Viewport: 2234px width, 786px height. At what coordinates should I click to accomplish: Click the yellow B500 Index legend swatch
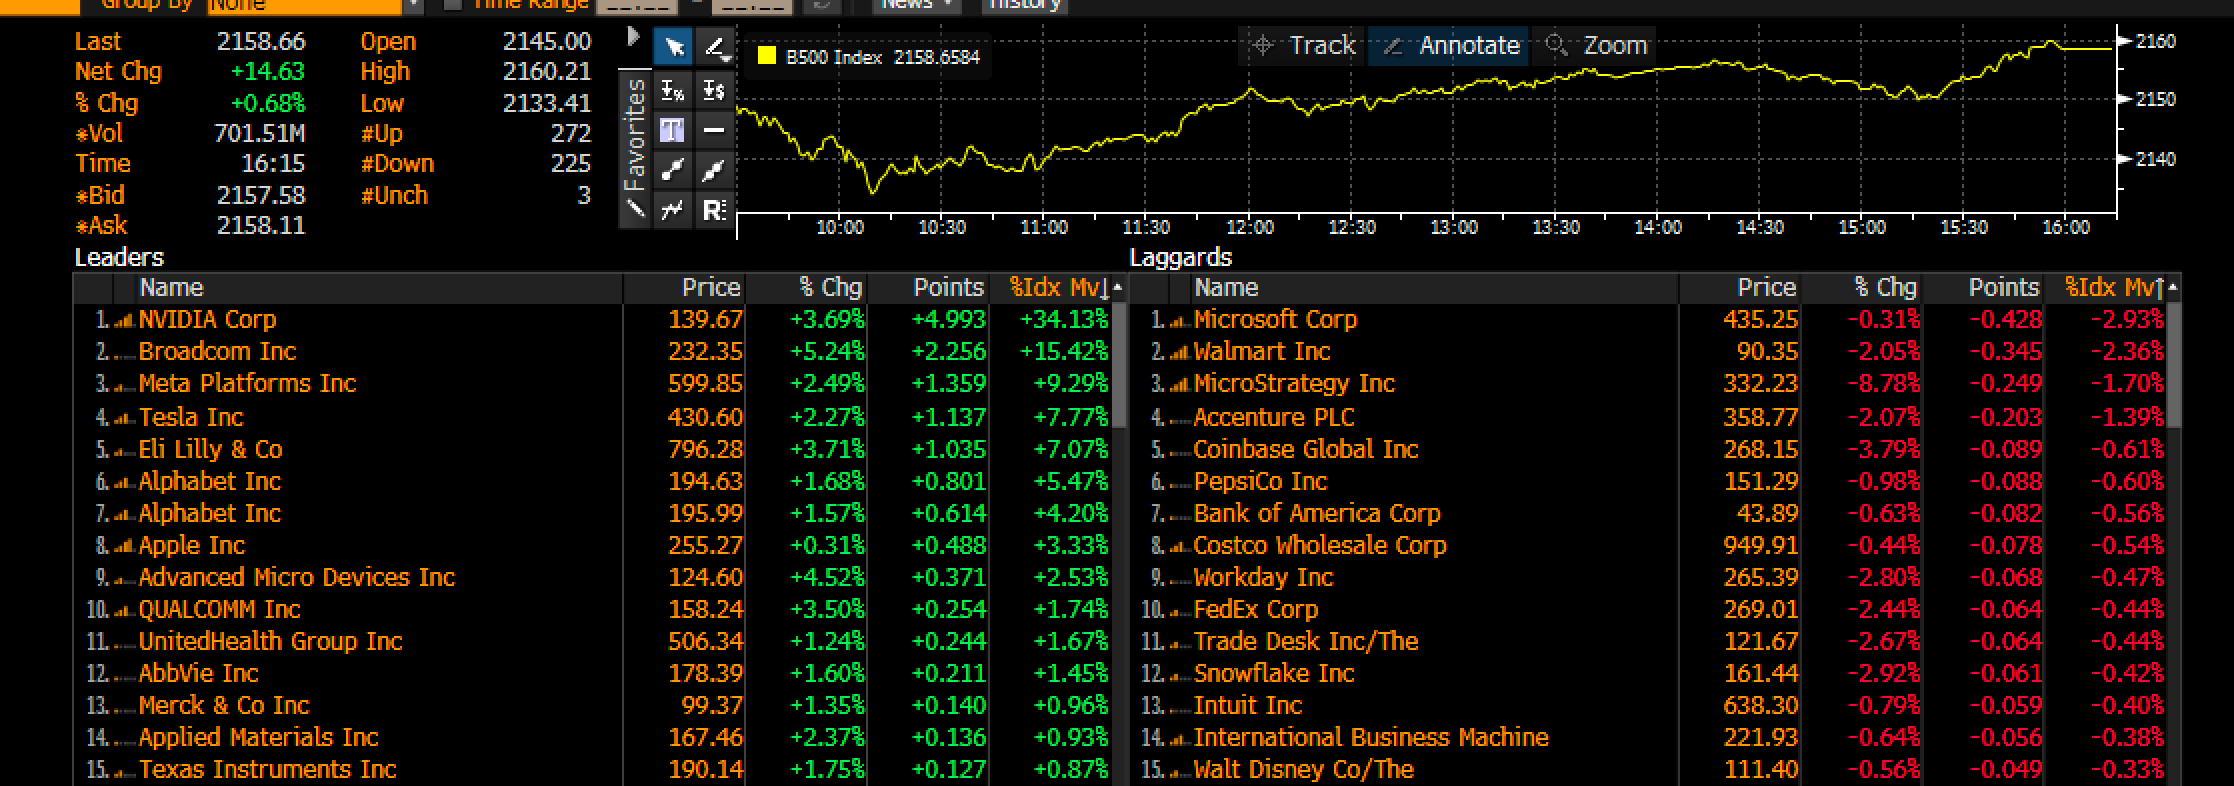click(x=767, y=57)
